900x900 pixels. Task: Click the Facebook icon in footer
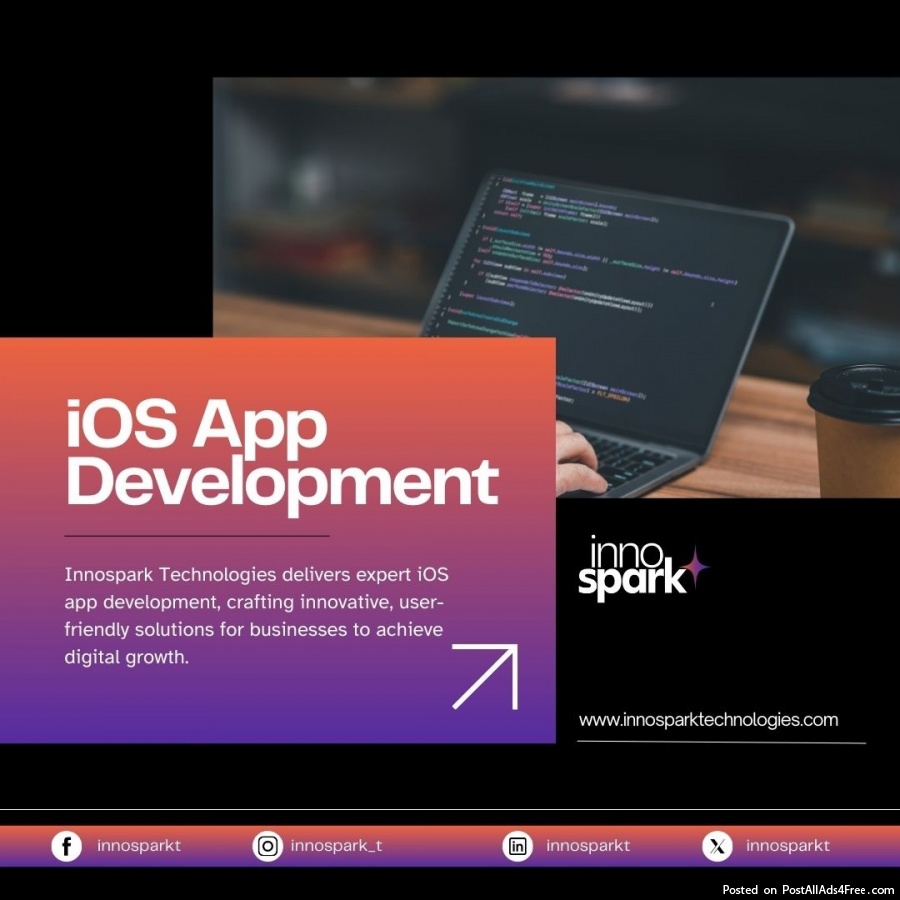pos(66,846)
